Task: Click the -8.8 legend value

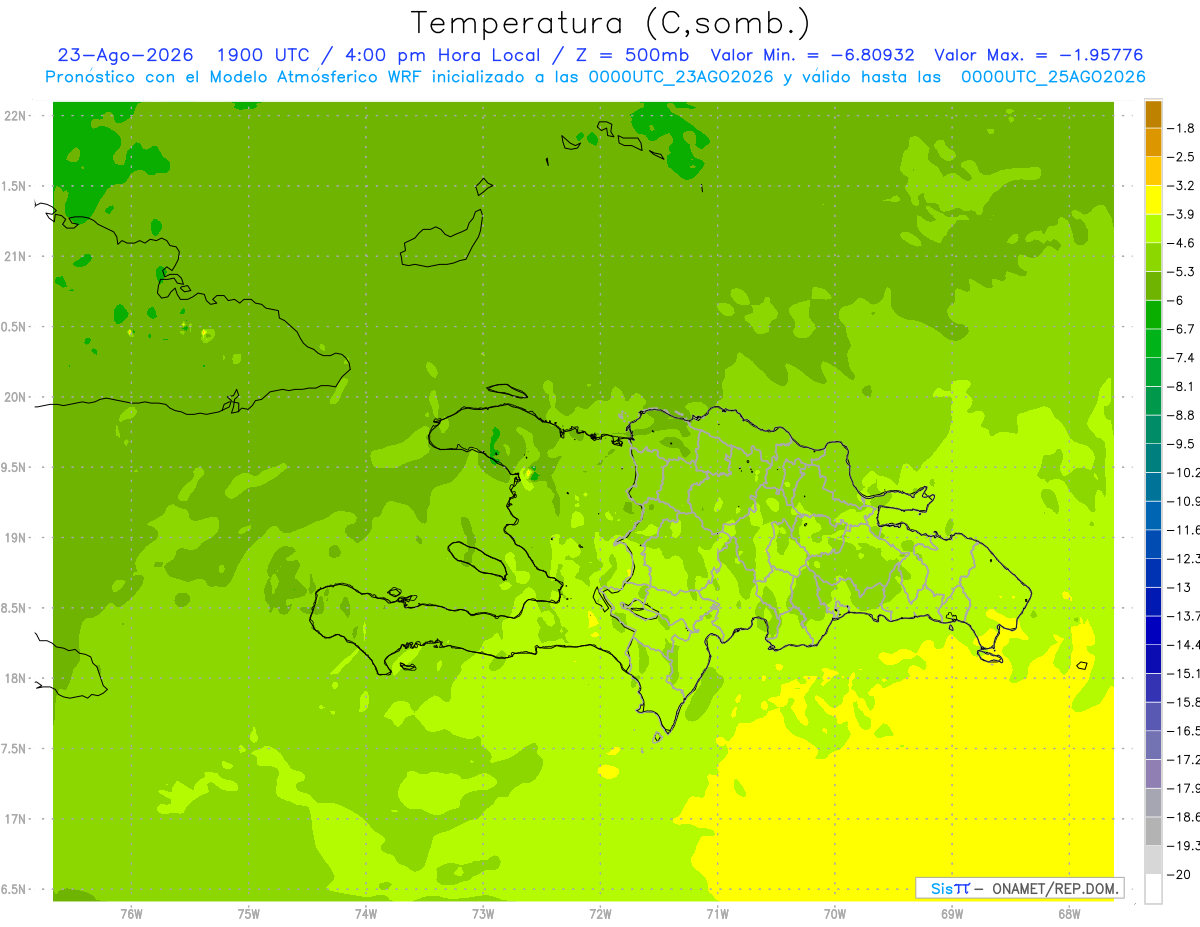Action: pyautogui.click(x=1182, y=415)
